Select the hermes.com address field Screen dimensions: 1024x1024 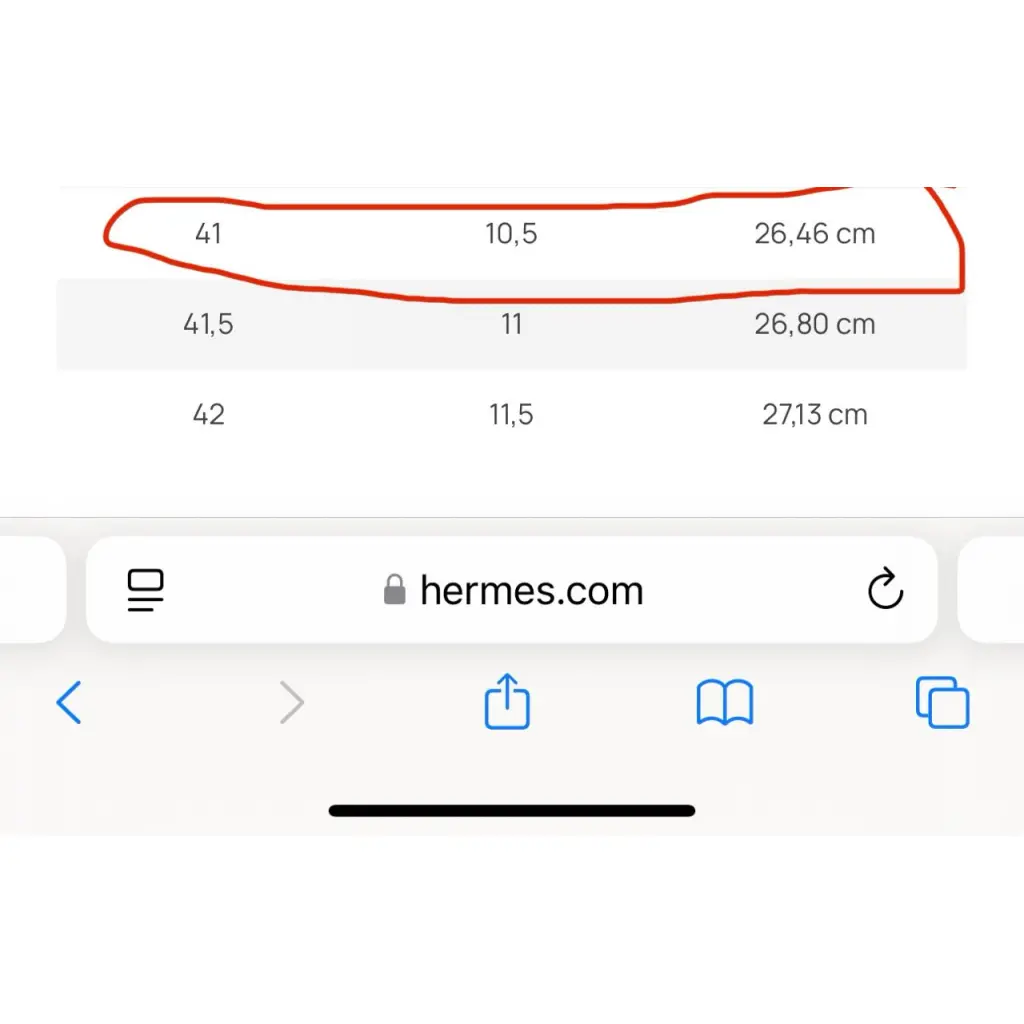click(x=512, y=590)
